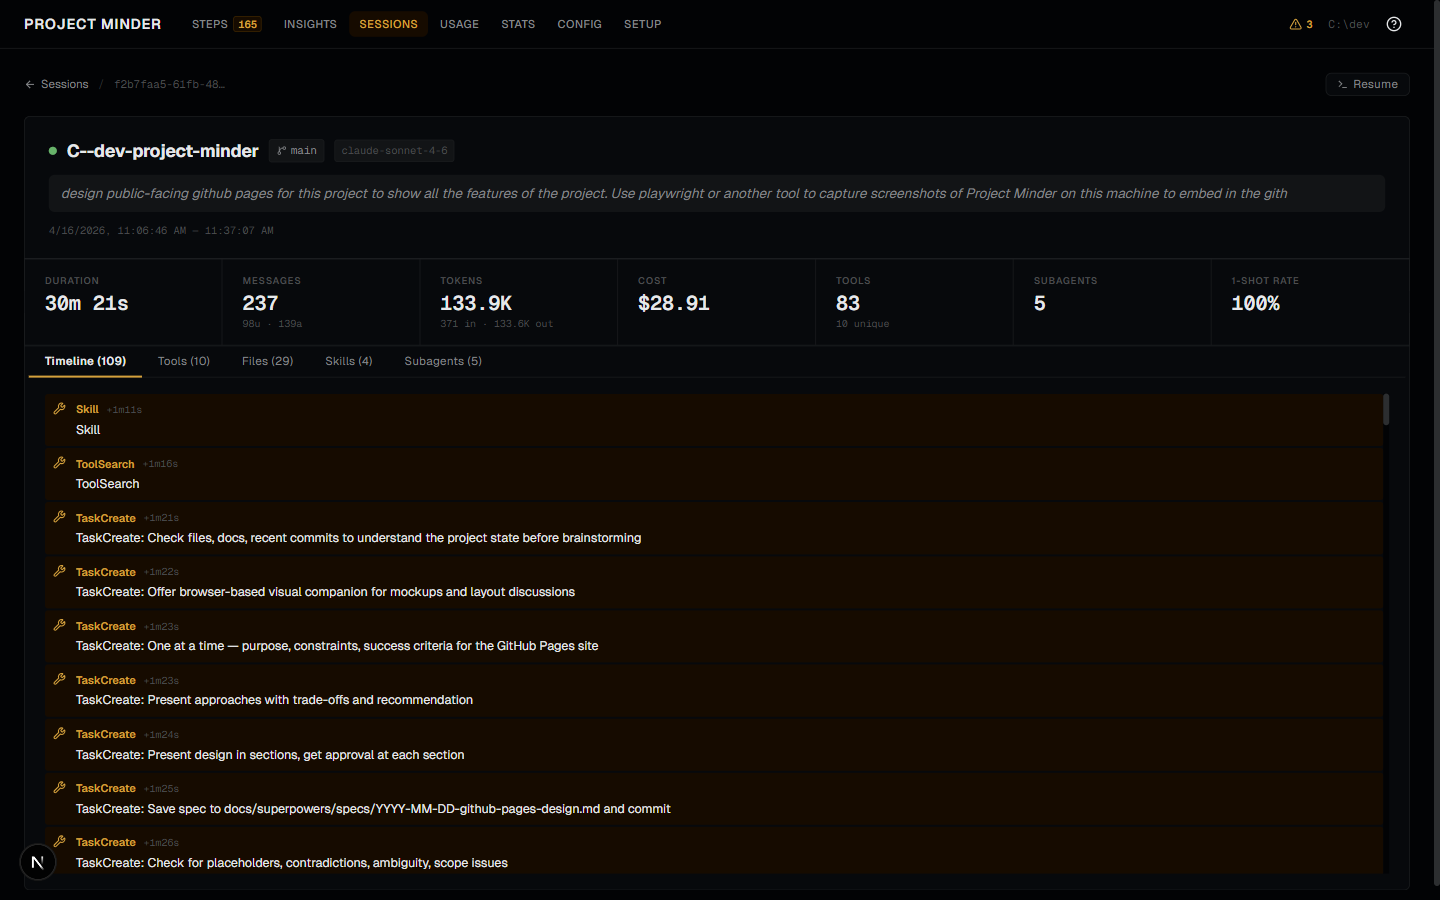Navigate to CONFIG in the top navigation
This screenshot has width=1440, height=900.
[x=579, y=23]
